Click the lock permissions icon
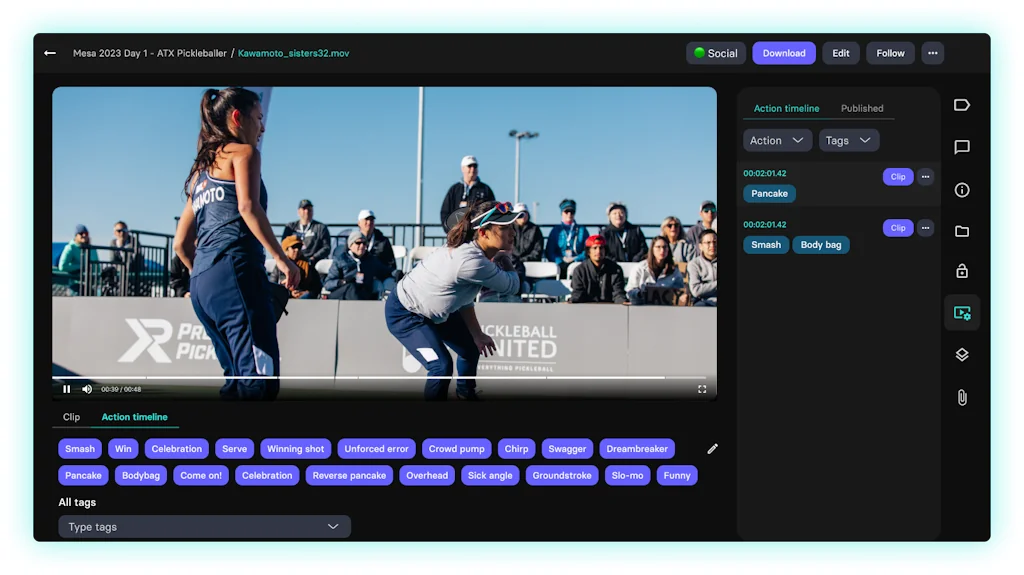Viewport: 1024px width, 575px height. 961,271
